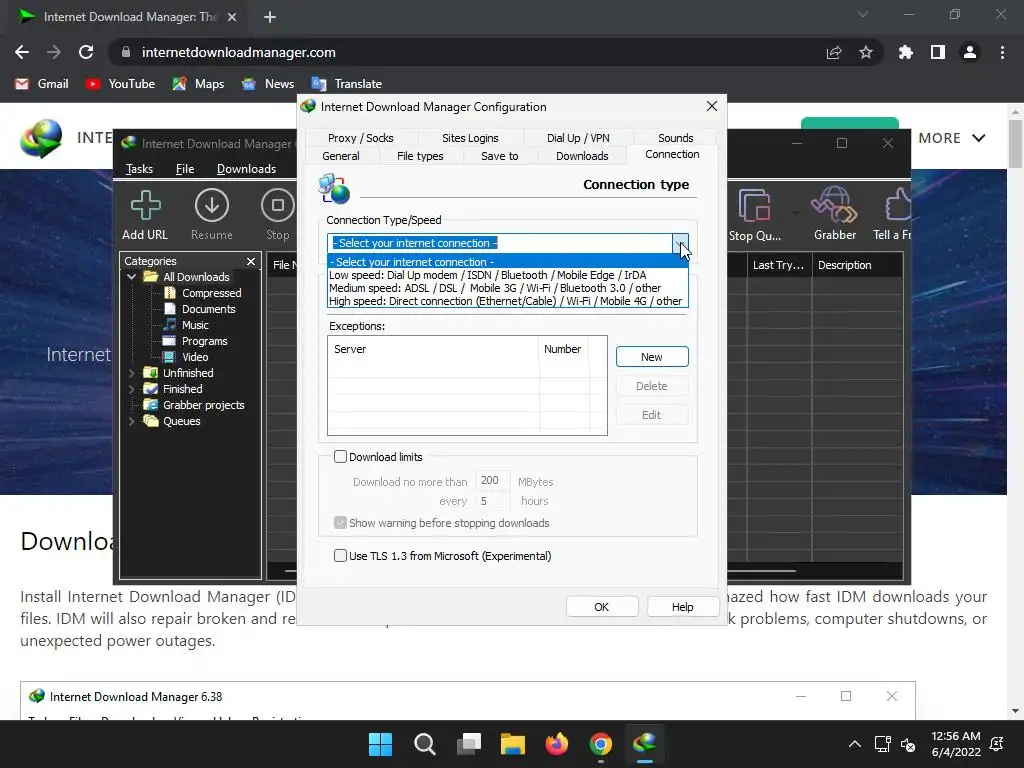Click the Server column header in Exceptions
The image size is (1024, 768).
click(x=434, y=349)
